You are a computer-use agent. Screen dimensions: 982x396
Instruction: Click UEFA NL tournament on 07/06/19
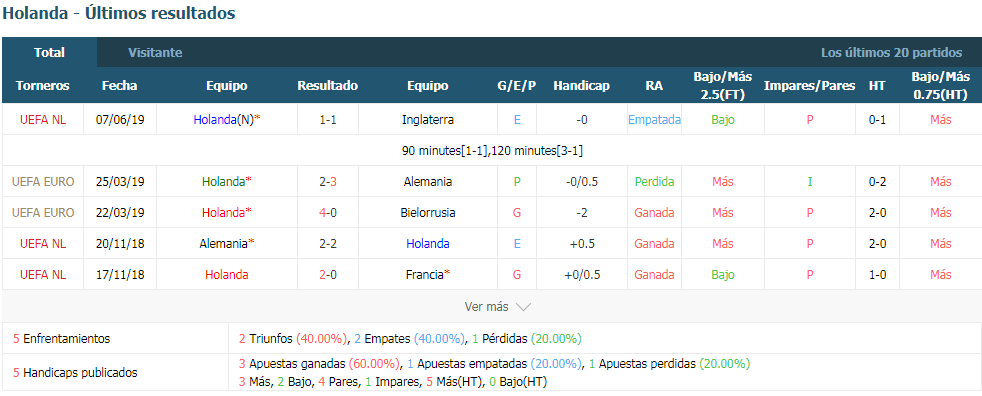coord(43,120)
